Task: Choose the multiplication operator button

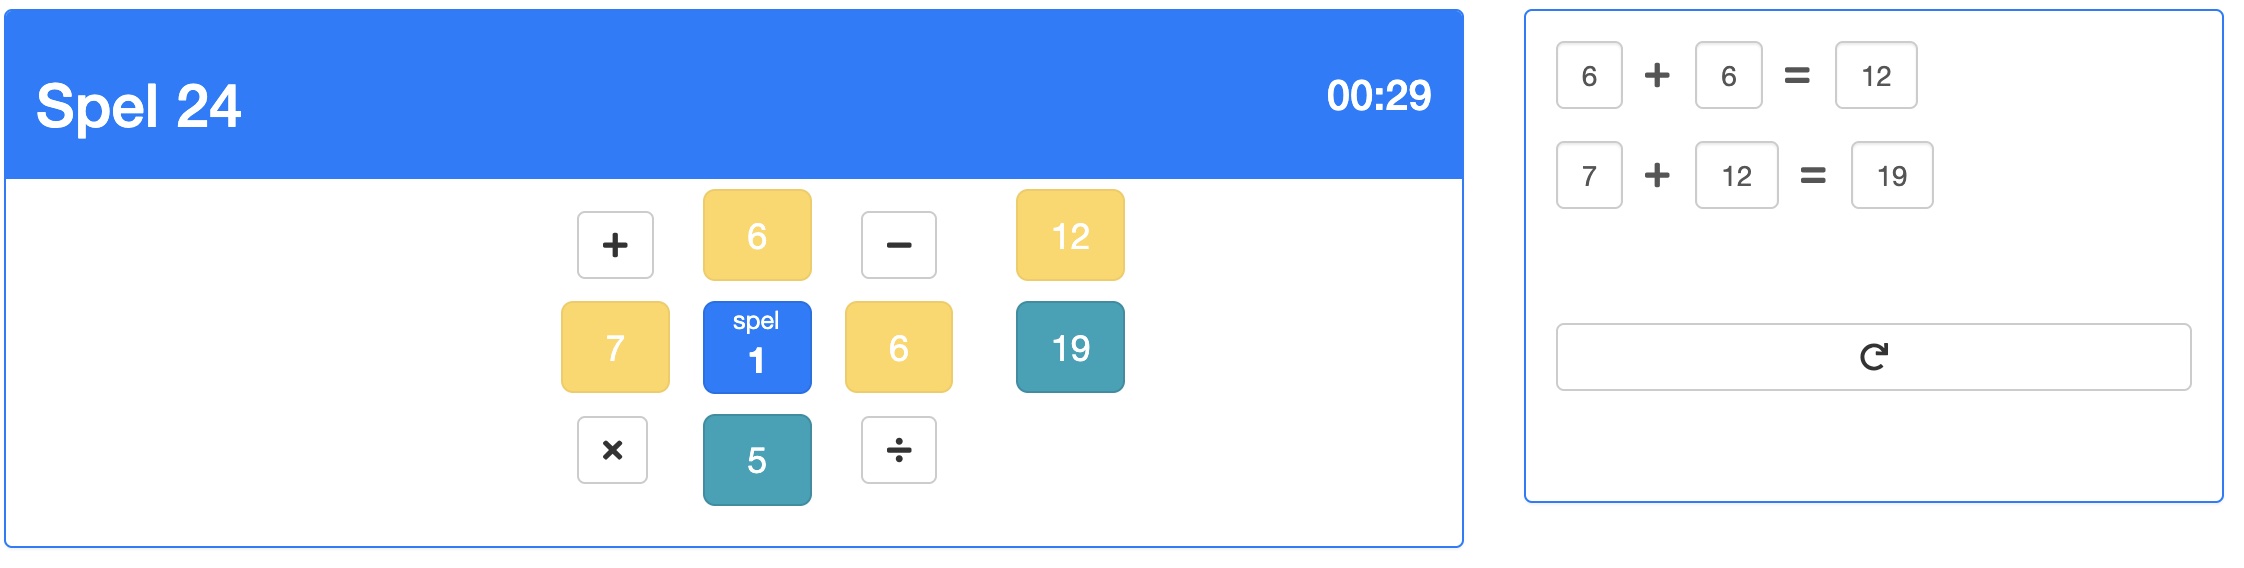Action: (612, 450)
